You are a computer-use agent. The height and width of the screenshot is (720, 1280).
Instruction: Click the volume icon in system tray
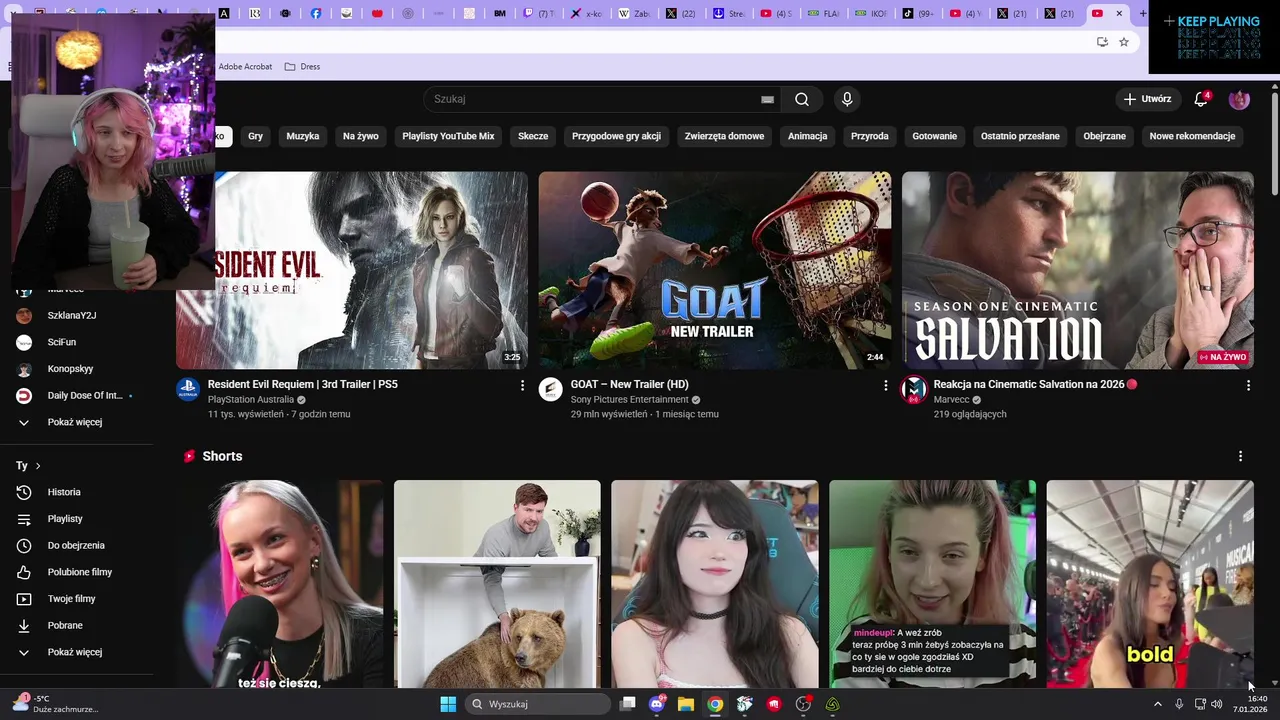coord(1217,704)
